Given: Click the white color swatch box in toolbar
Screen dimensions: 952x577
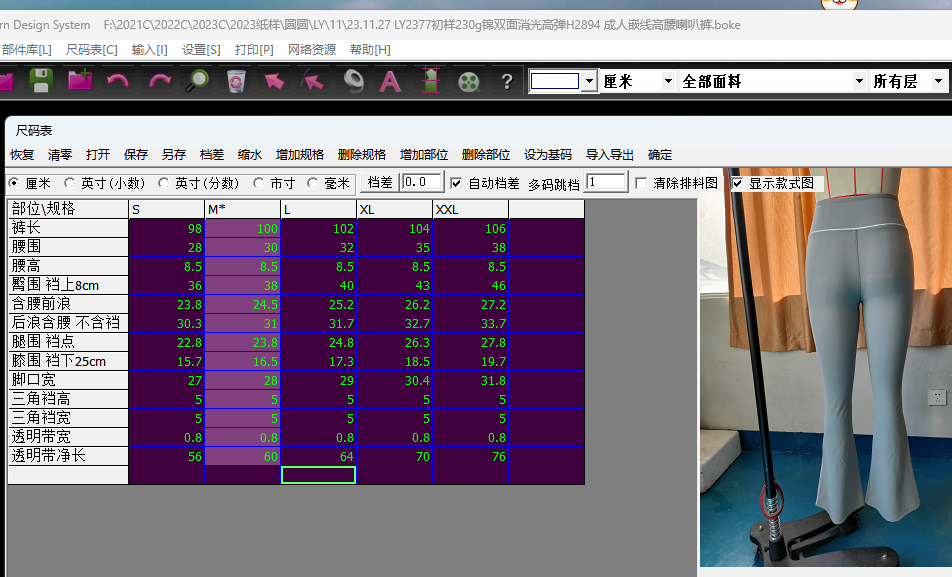Looking at the screenshot, I should [x=554, y=81].
